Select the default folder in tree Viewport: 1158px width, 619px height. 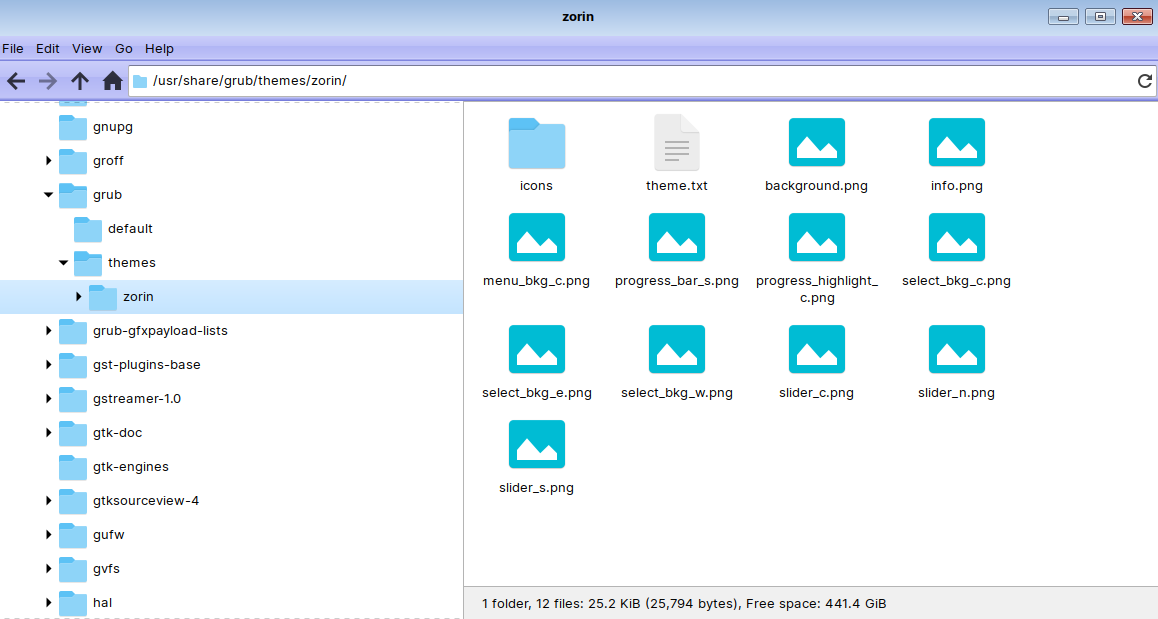click(130, 229)
